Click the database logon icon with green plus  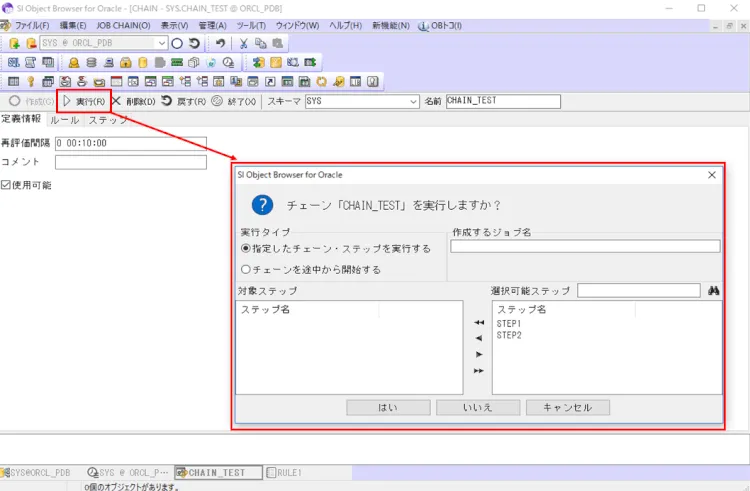click(14, 44)
